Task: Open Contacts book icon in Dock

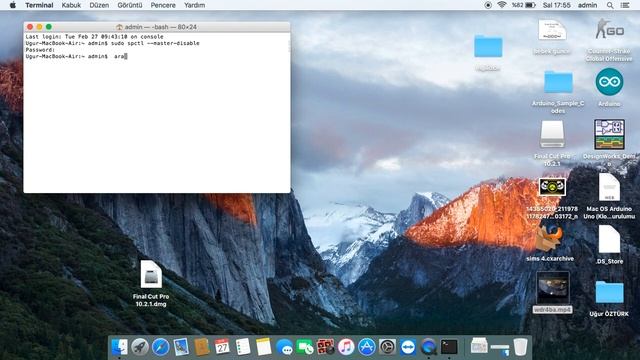Action: pyautogui.click(x=202, y=347)
